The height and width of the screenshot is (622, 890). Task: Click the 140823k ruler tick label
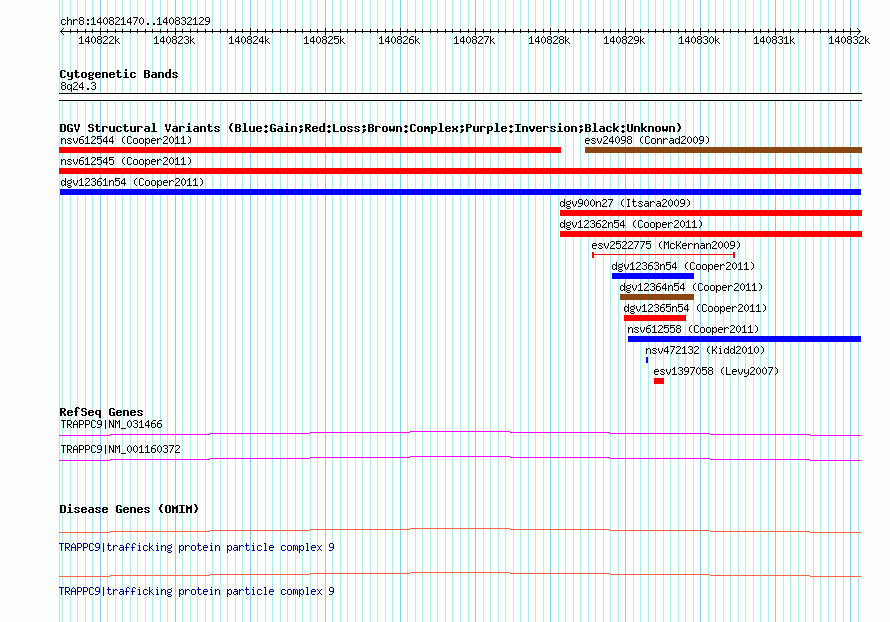[174, 40]
